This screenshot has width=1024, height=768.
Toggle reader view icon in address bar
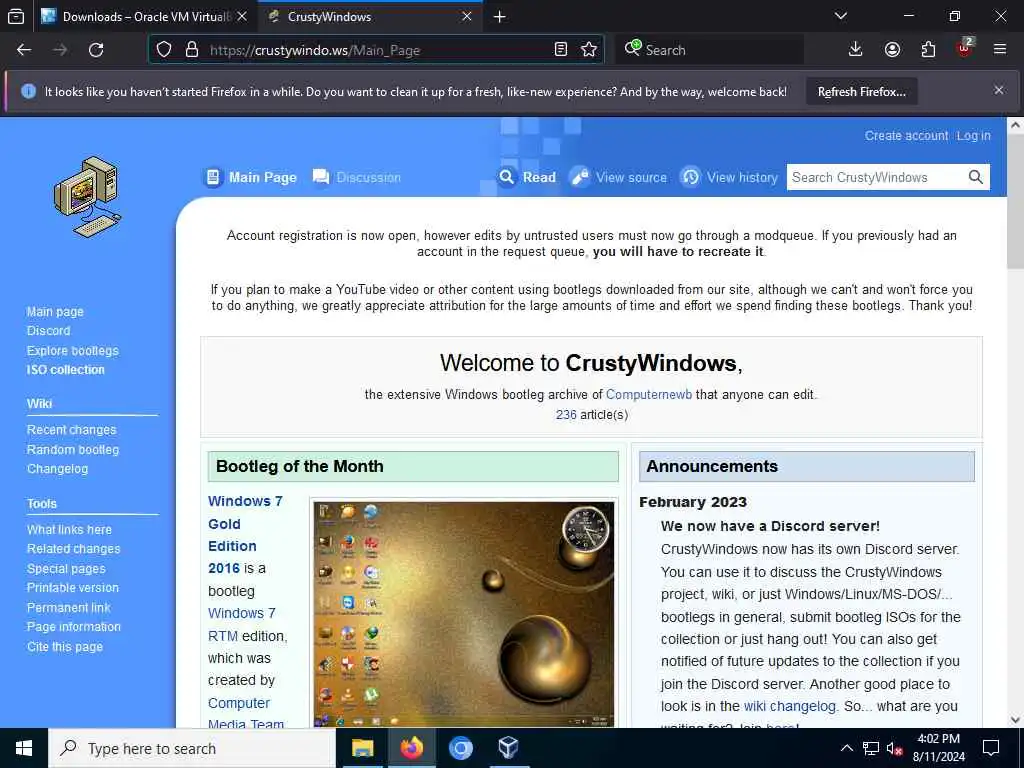tap(560, 50)
